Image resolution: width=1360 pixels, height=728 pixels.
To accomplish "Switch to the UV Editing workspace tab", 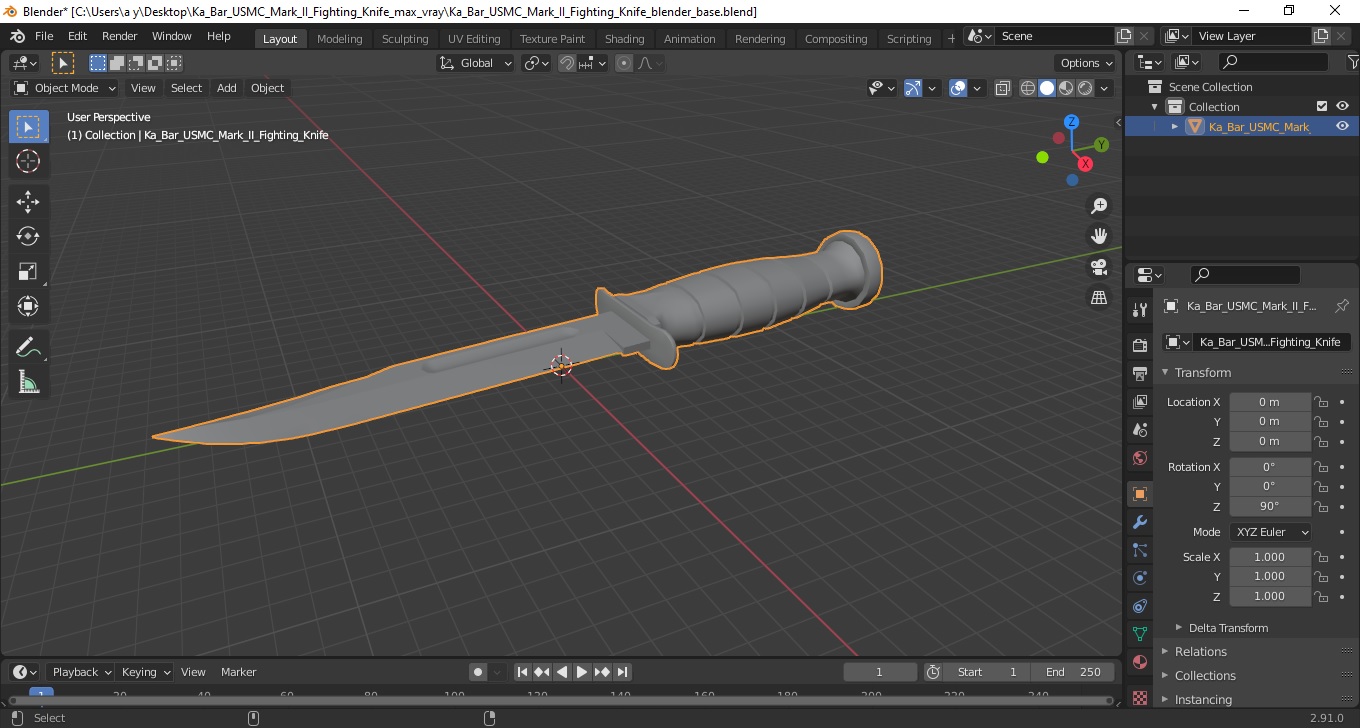I will [x=474, y=39].
